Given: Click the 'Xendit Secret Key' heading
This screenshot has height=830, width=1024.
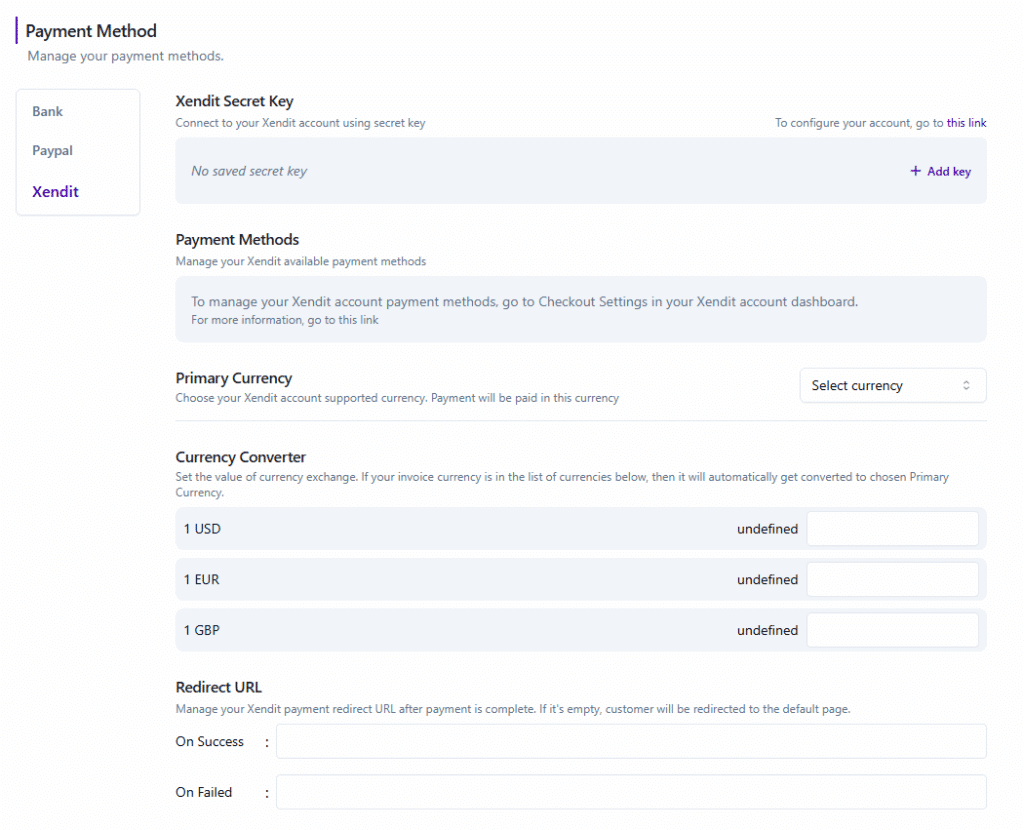Looking at the screenshot, I should (234, 101).
